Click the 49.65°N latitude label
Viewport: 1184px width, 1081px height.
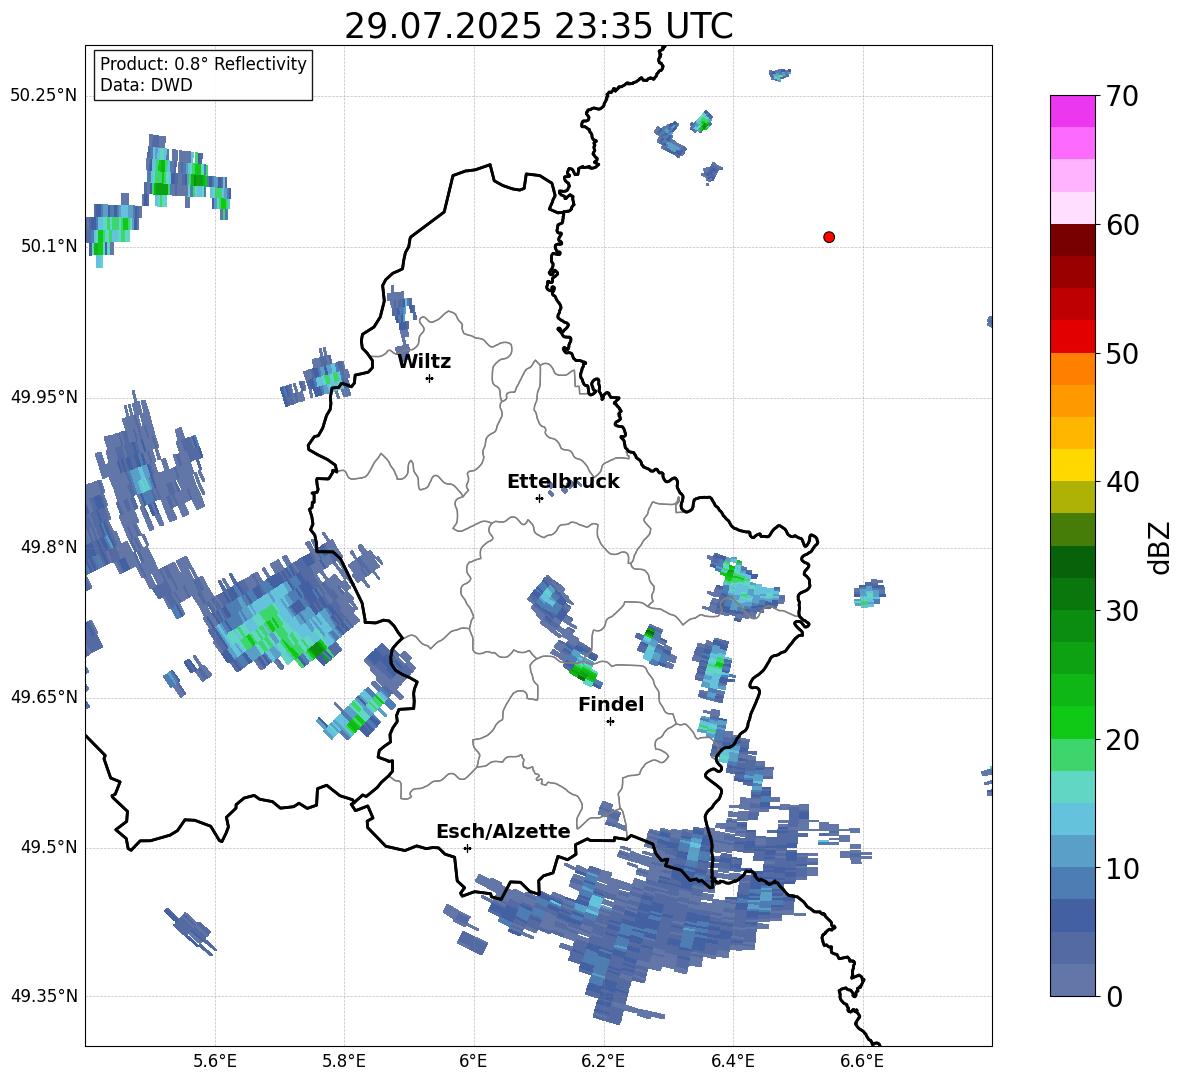44,697
